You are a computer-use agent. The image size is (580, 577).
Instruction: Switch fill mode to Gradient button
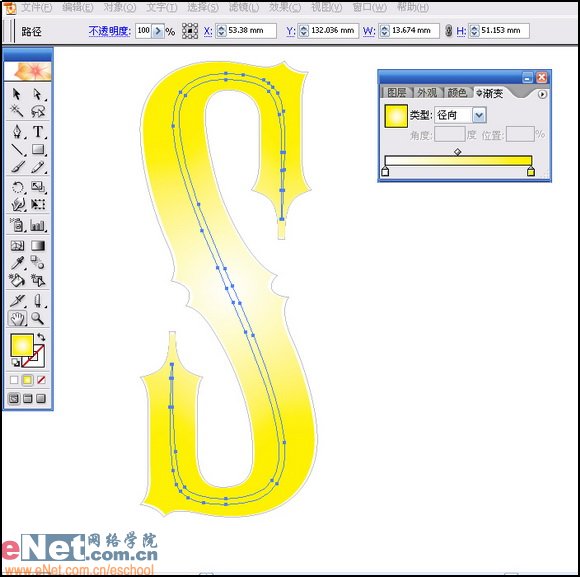click(x=27, y=380)
